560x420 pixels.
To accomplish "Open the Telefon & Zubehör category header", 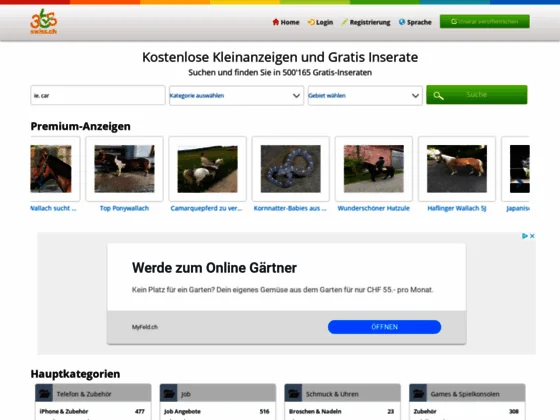I will [x=93, y=393].
